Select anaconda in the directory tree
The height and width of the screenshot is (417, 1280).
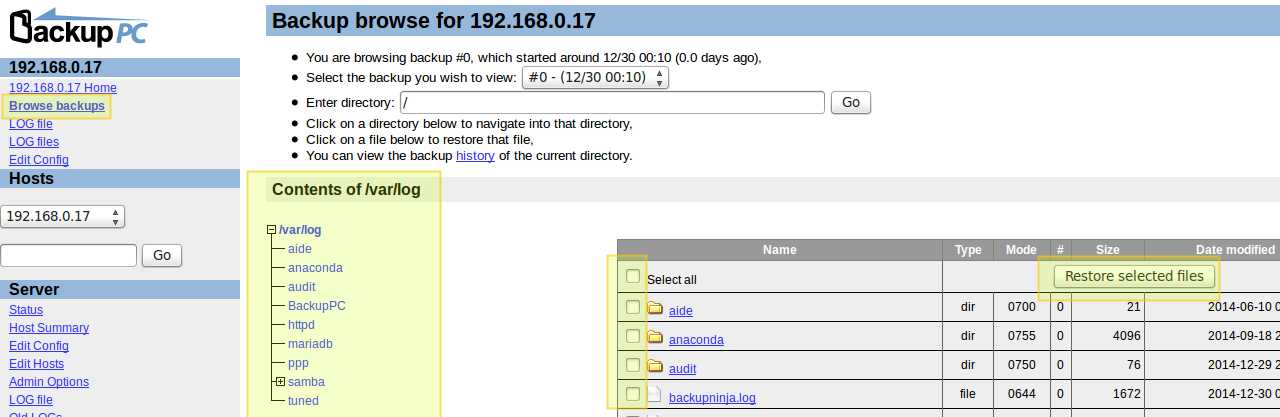click(315, 268)
